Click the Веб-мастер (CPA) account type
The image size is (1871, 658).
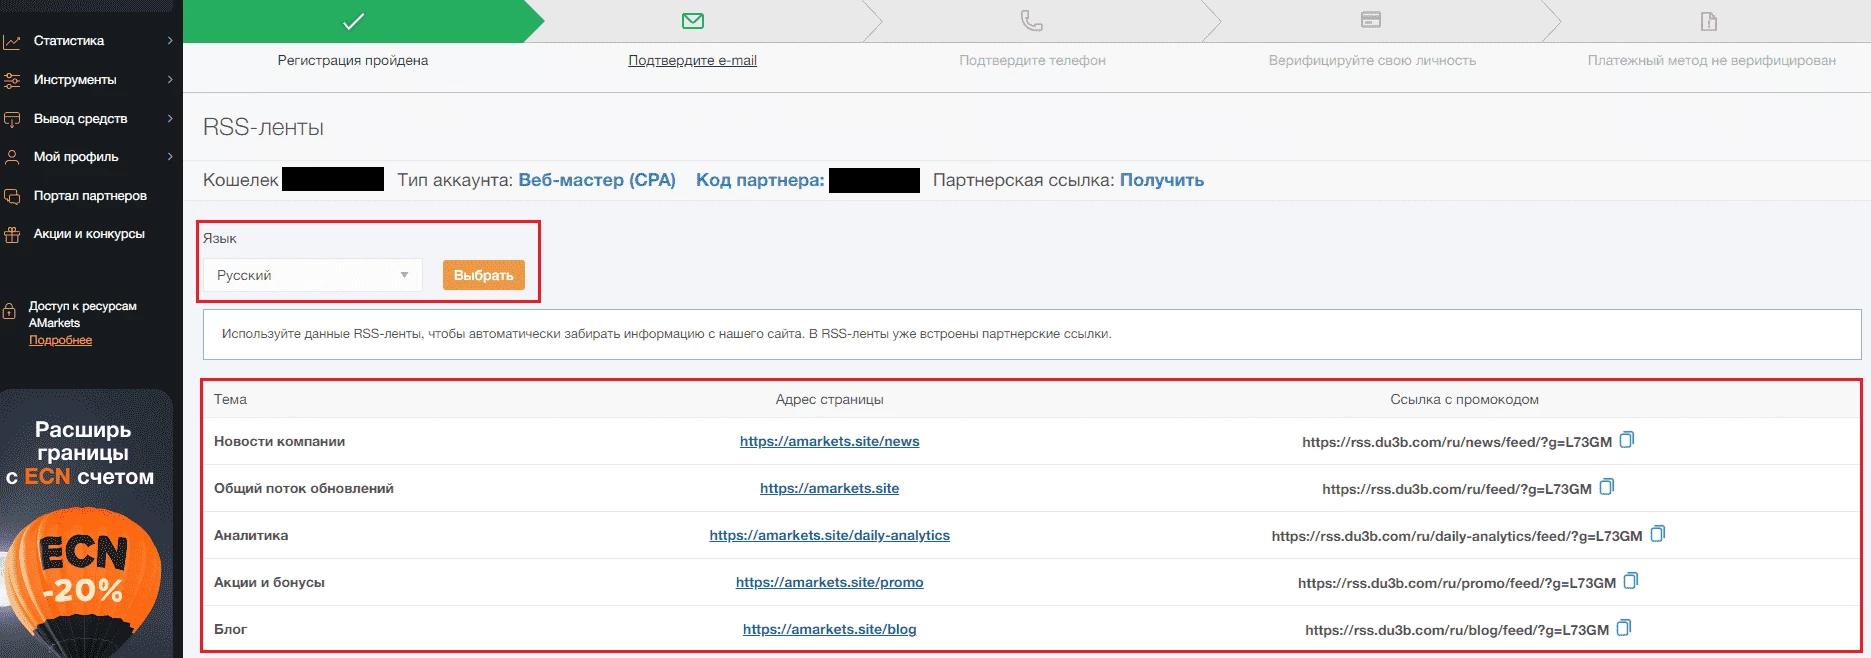597,180
